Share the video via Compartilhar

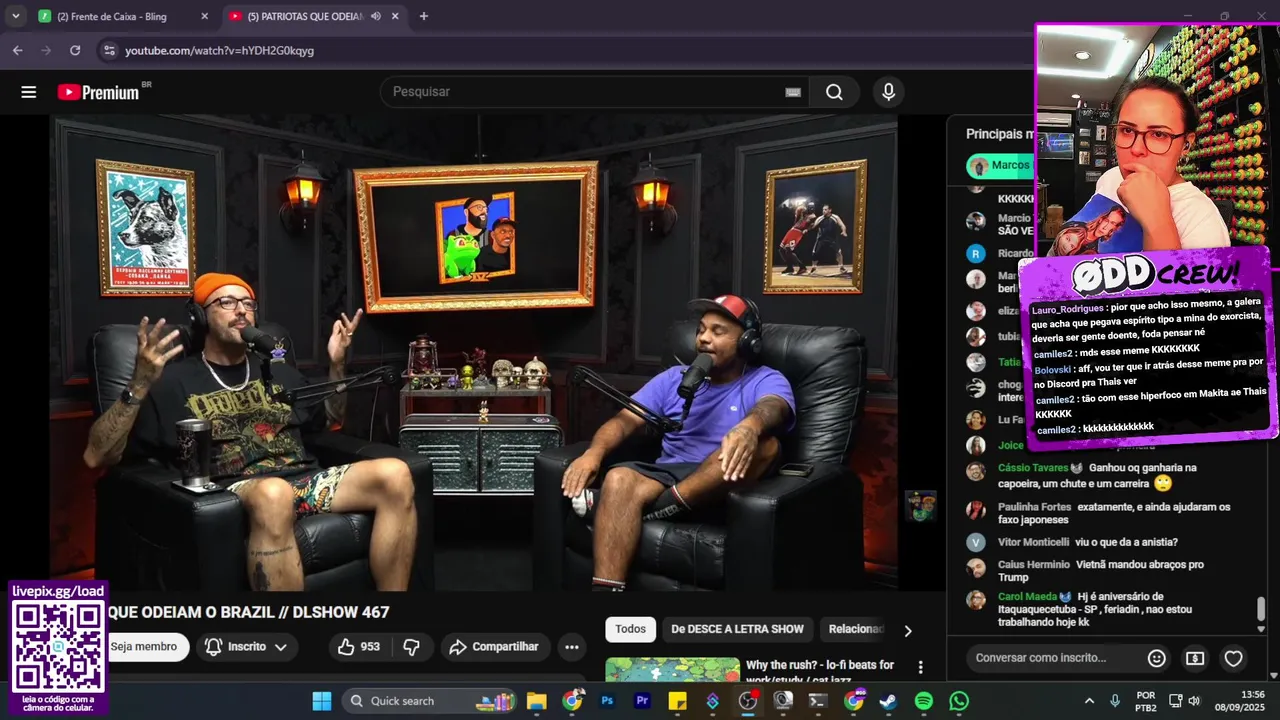click(x=494, y=647)
